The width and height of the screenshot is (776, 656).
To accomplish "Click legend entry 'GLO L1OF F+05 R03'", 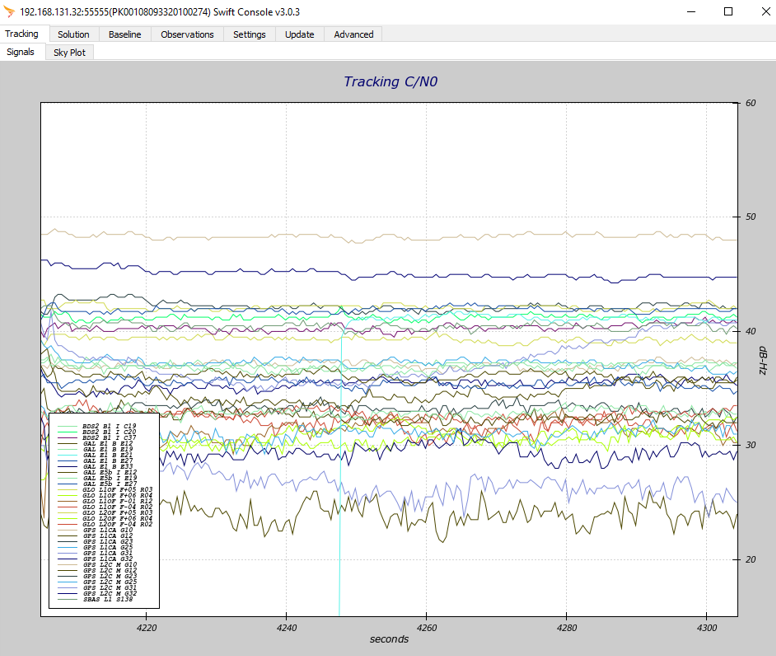I will tap(105, 489).
